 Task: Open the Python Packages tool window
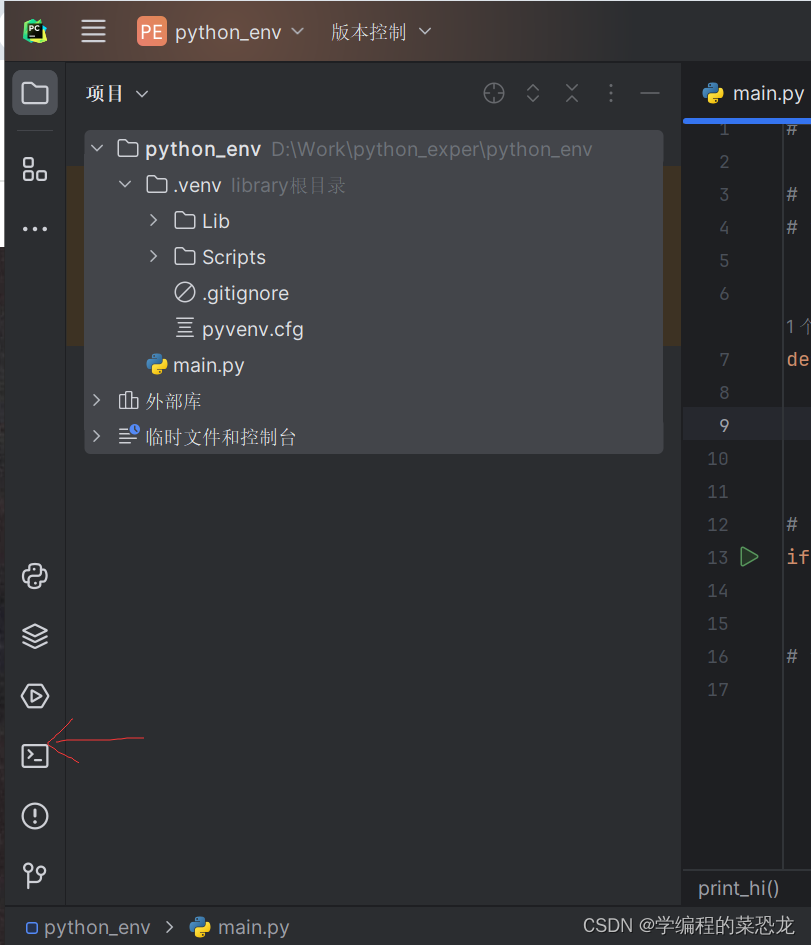(x=34, y=576)
